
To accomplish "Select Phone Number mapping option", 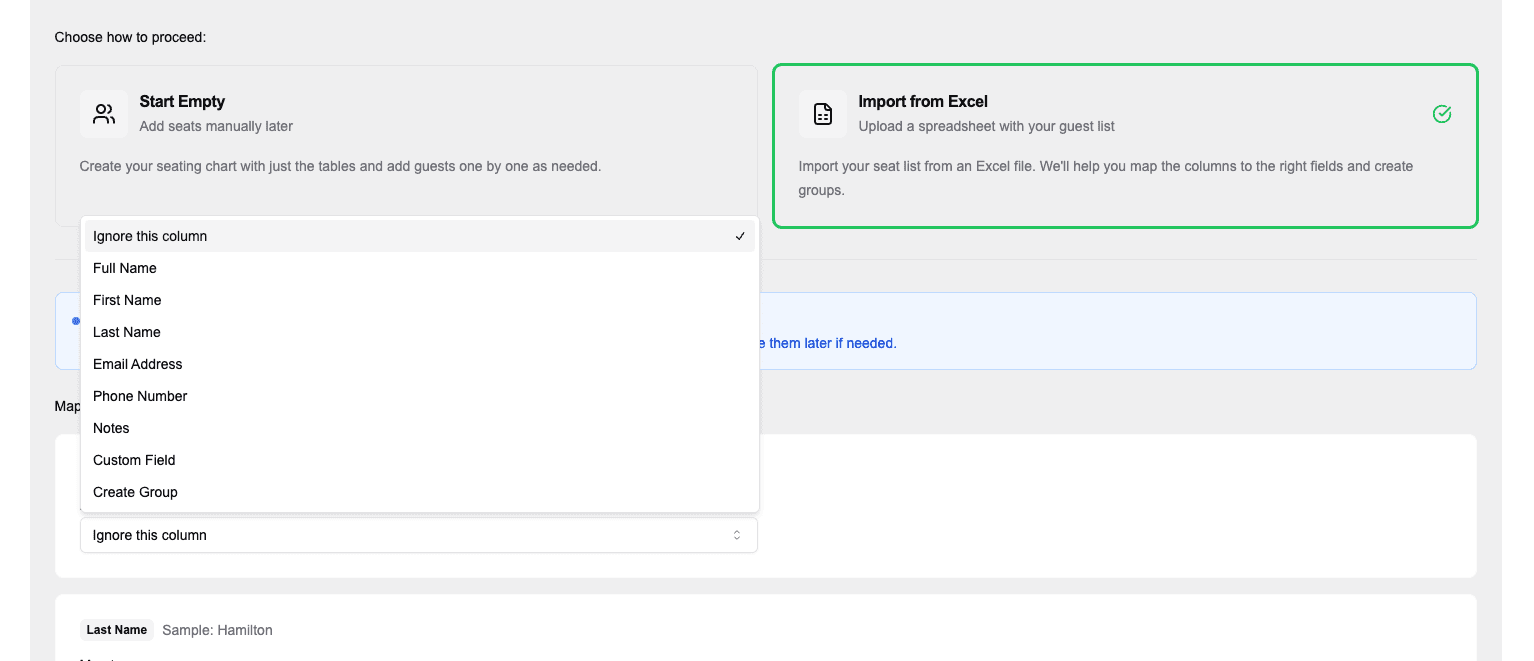I will pos(140,396).
